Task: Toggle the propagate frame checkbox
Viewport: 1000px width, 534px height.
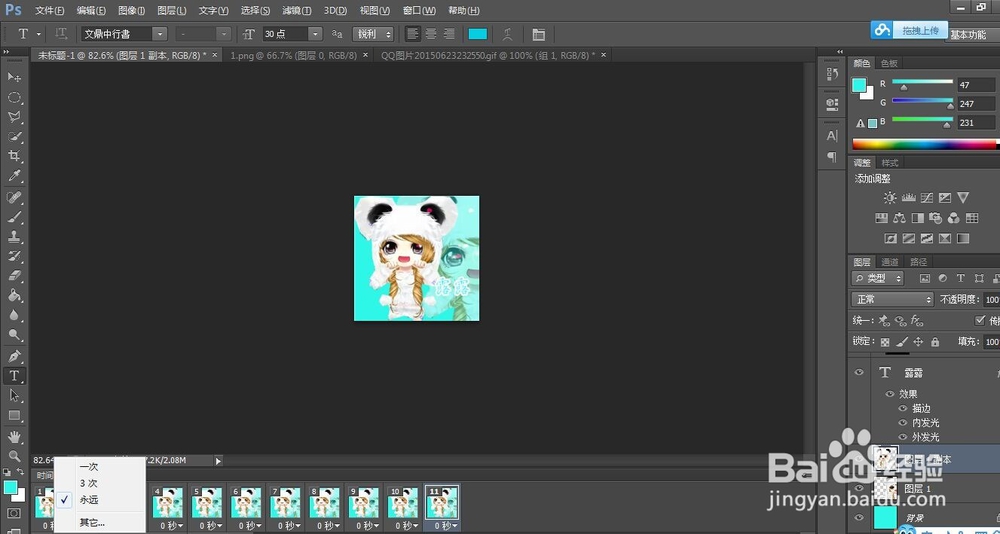Action: (x=980, y=320)
